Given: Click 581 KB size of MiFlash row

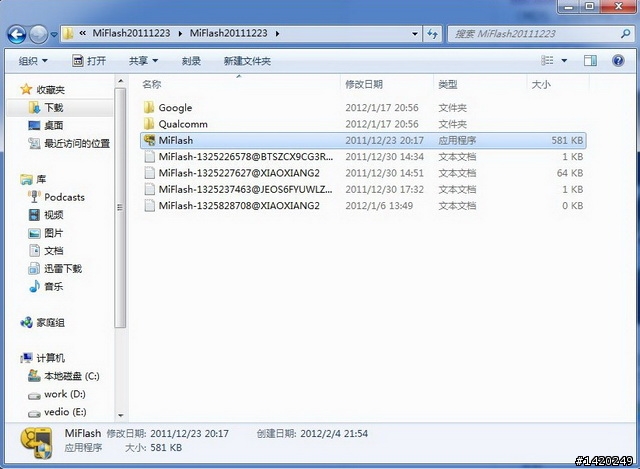Looking at the screenshot, I should [x=567, y=140].
